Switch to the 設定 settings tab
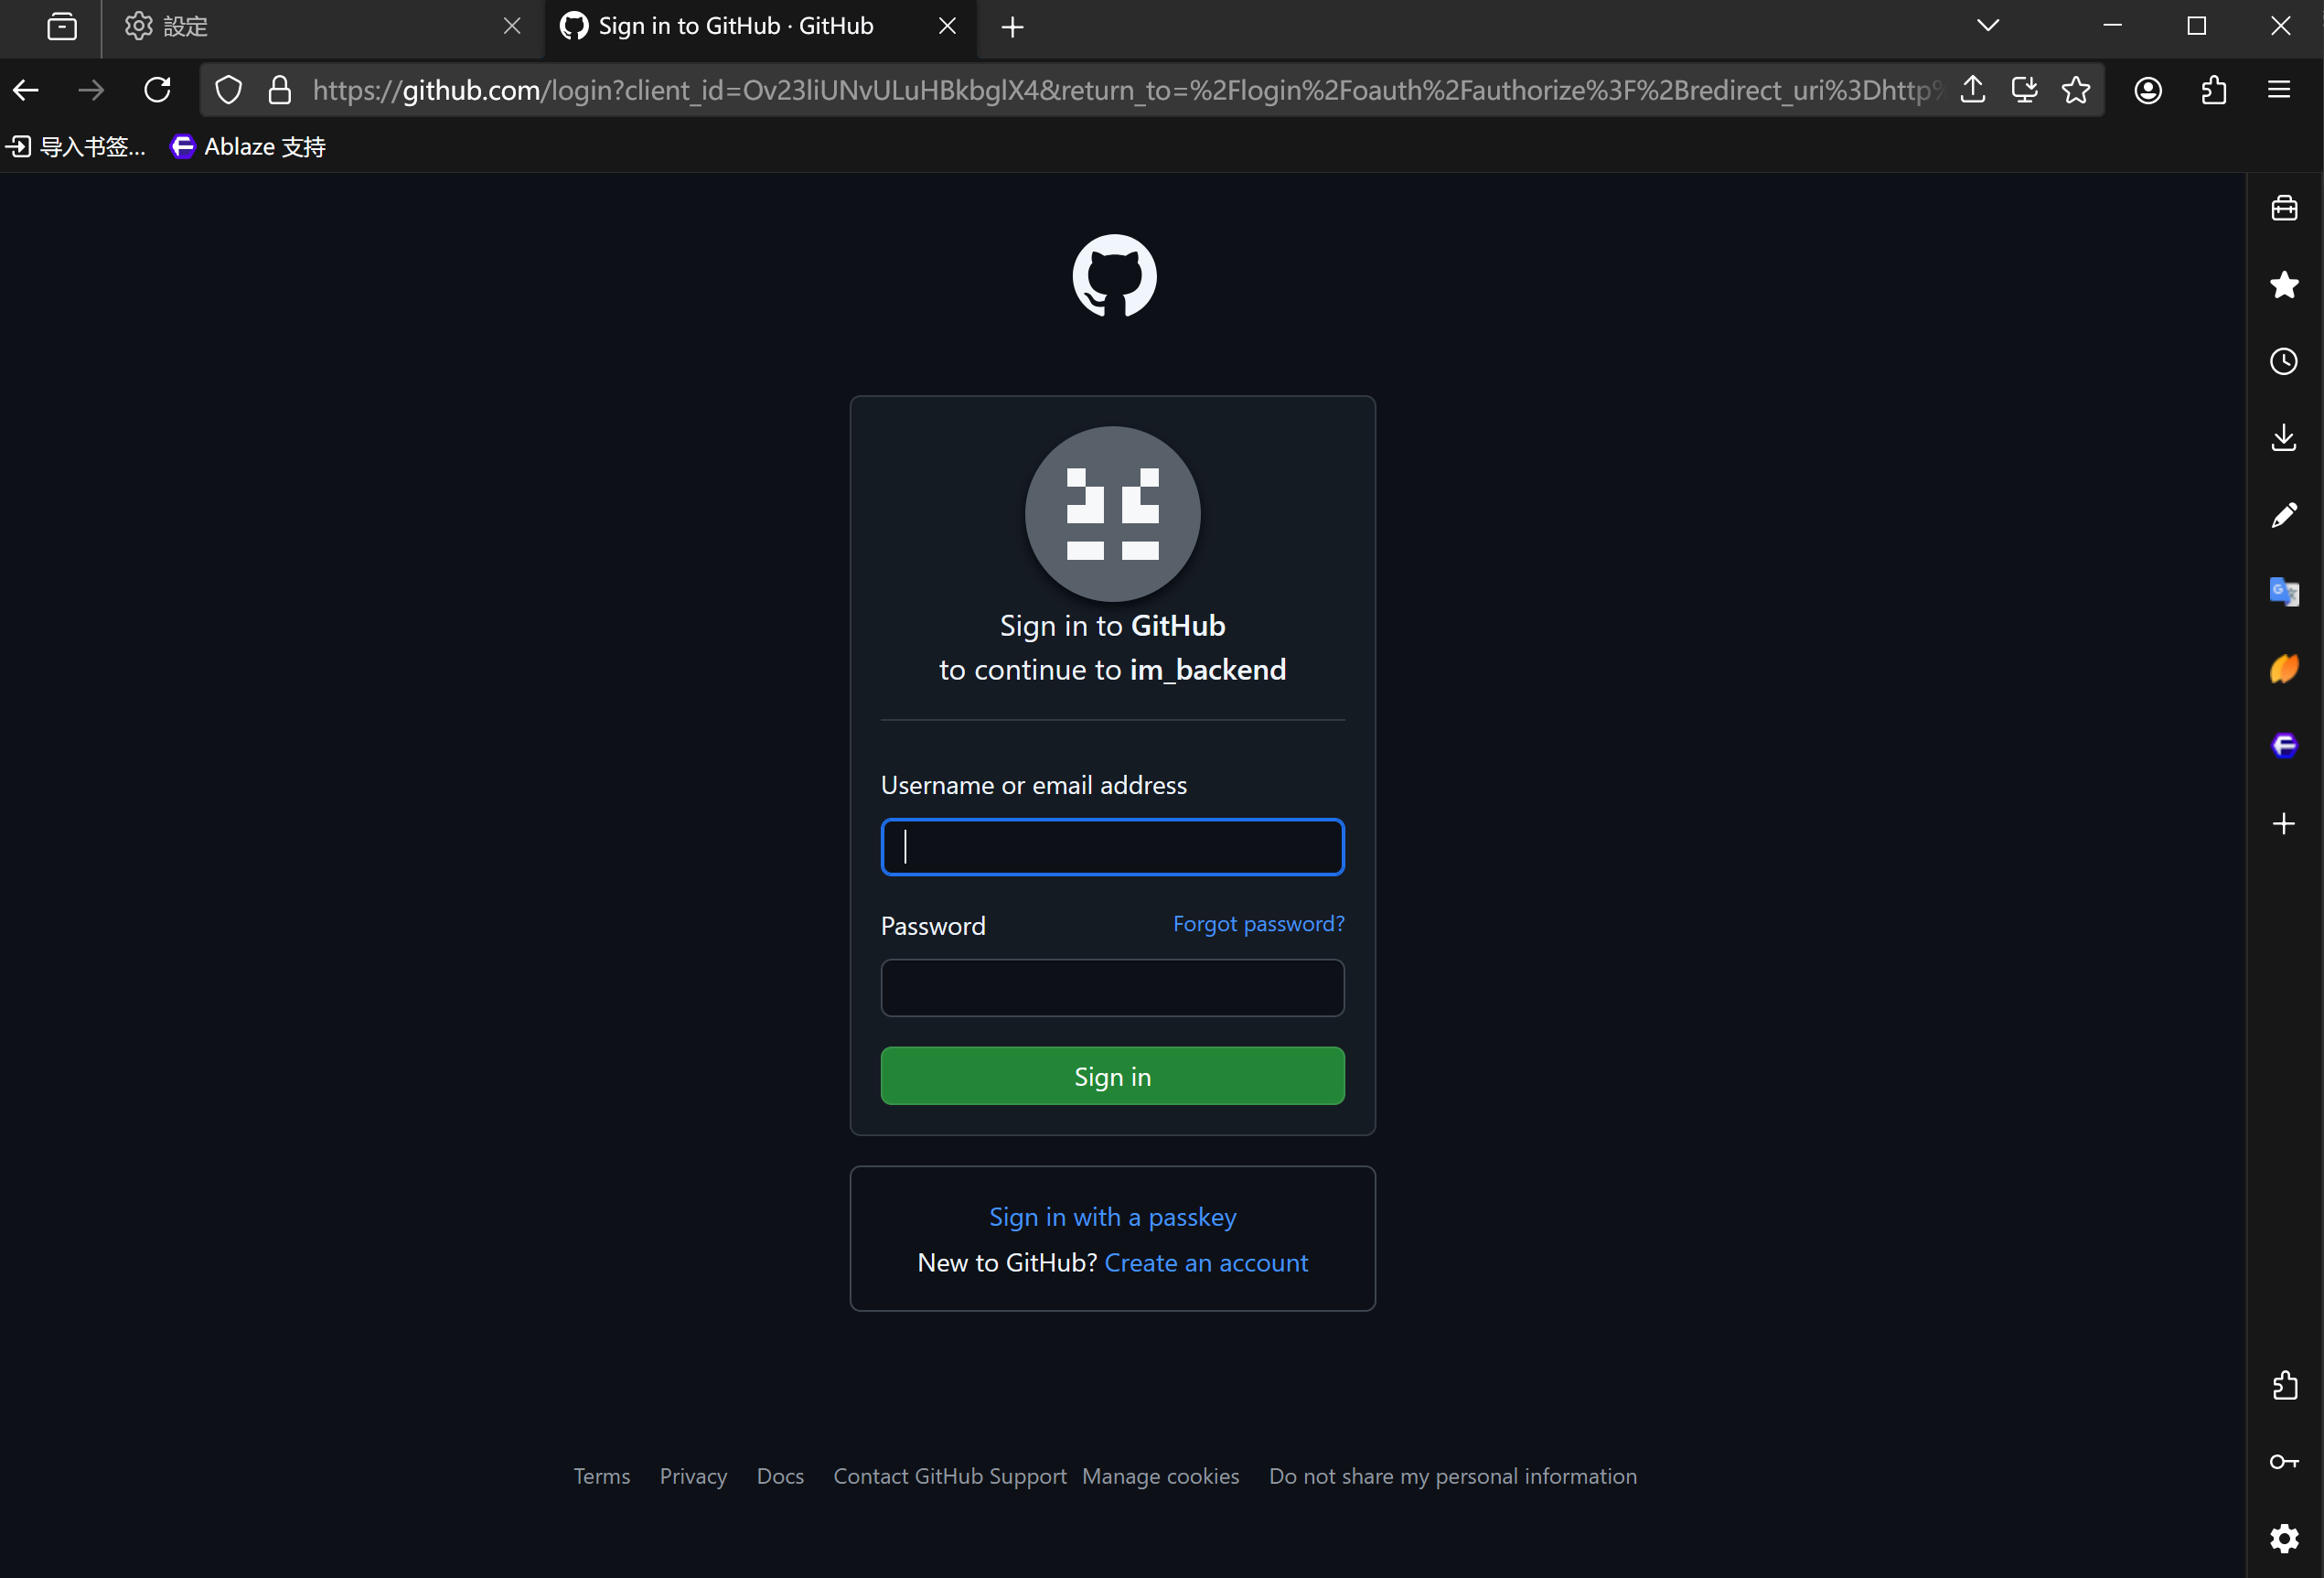 click(322, 26)
